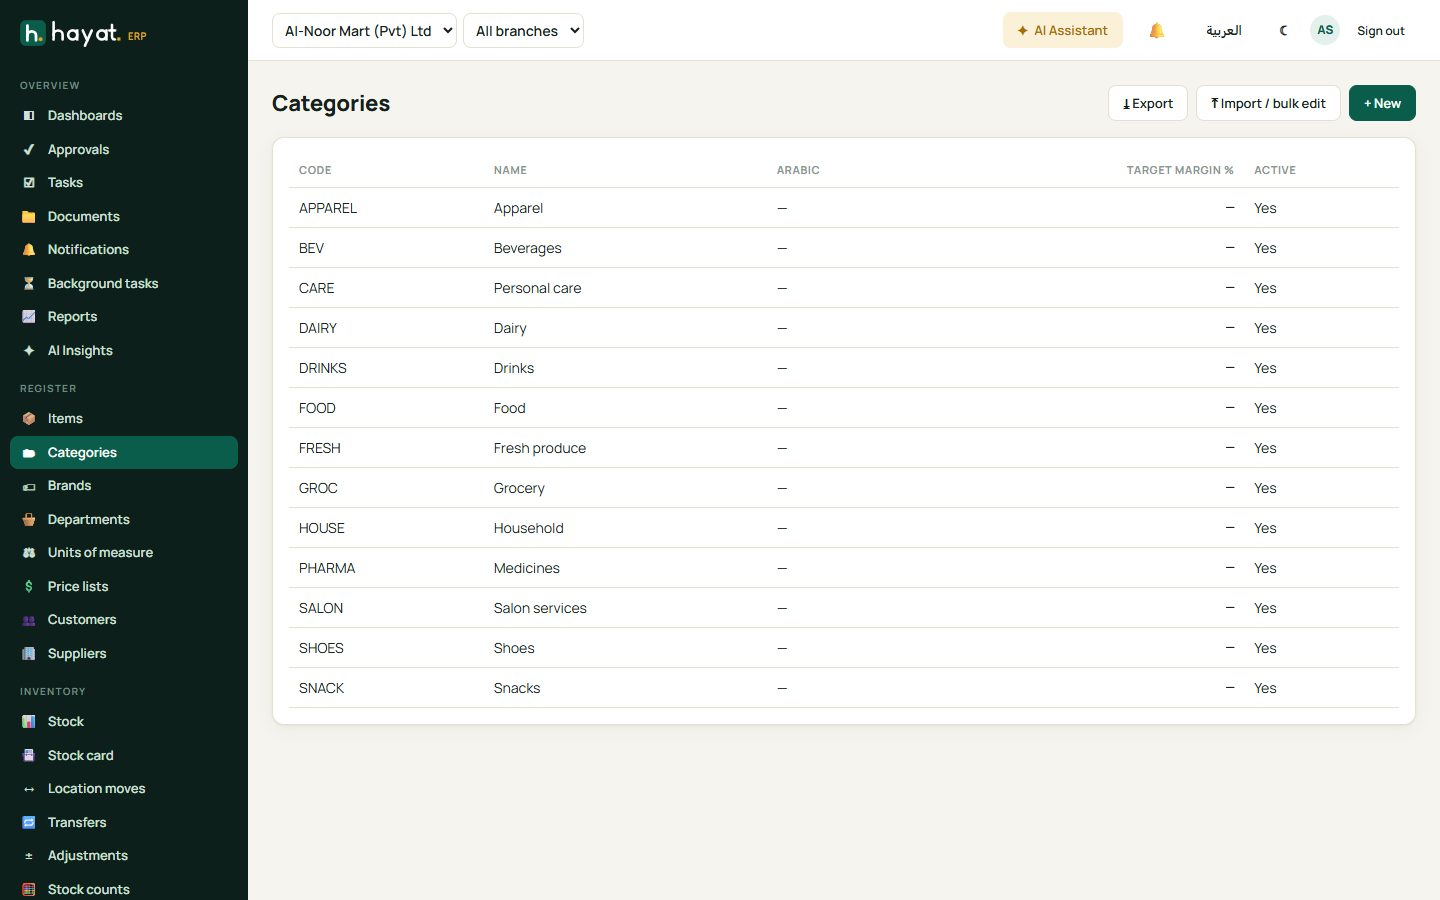Viewport: 1440px width, 900px height.
Task: Click the Dashboards icon in sidebar
Action: tap(29, 116)
